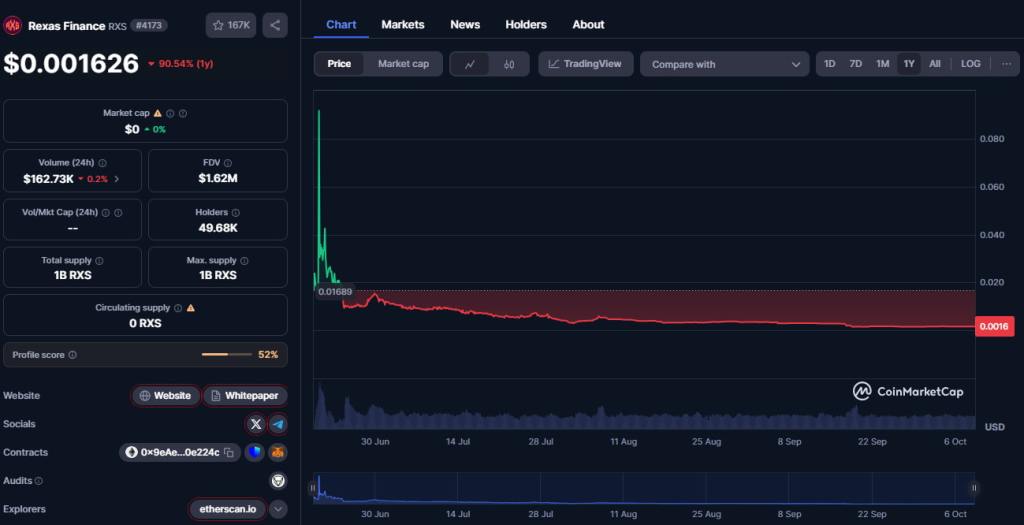This screenshot has height=525, width=1024.
Task: Set chart range to 1M
Action: tap(882, 64)
